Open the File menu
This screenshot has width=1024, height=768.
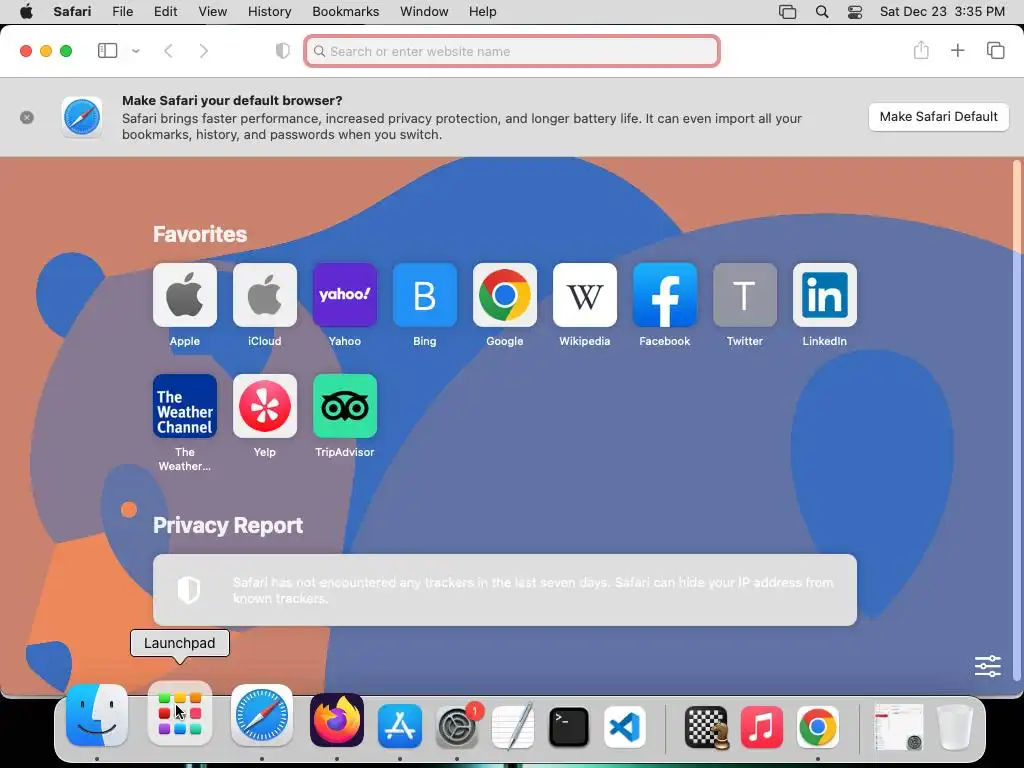coord(123,12)
